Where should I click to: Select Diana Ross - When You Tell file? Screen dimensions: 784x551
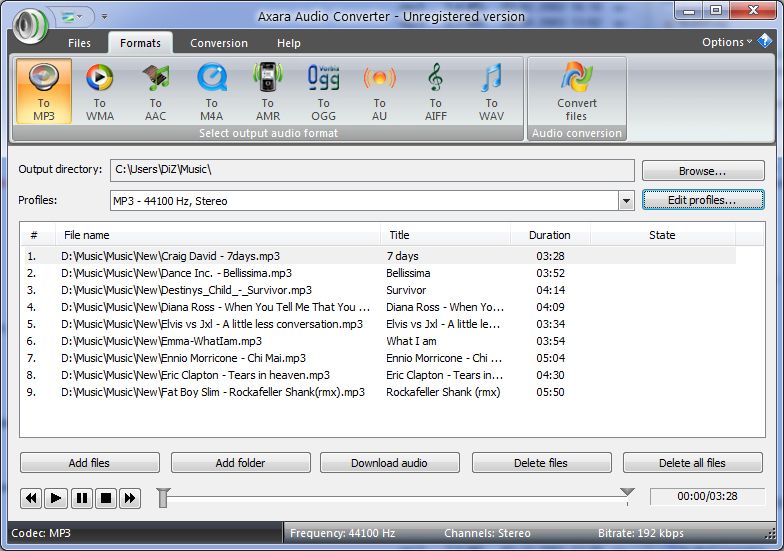(x=380, y=307)
